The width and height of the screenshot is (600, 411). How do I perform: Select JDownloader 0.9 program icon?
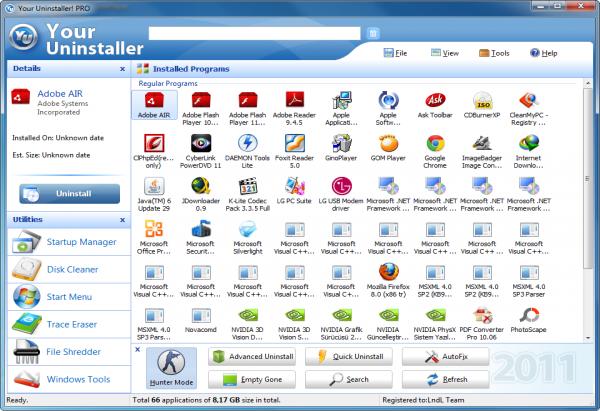[x=201, y=194]
